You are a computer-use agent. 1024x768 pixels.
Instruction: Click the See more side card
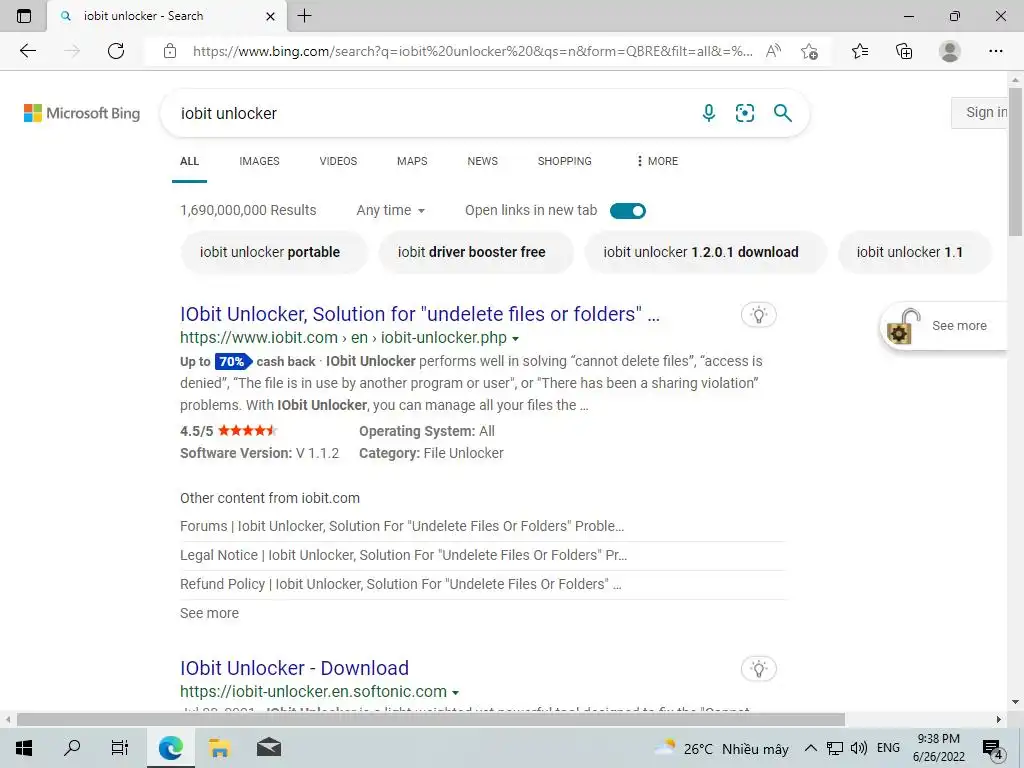pyautogui.click(x=944, y=326)
